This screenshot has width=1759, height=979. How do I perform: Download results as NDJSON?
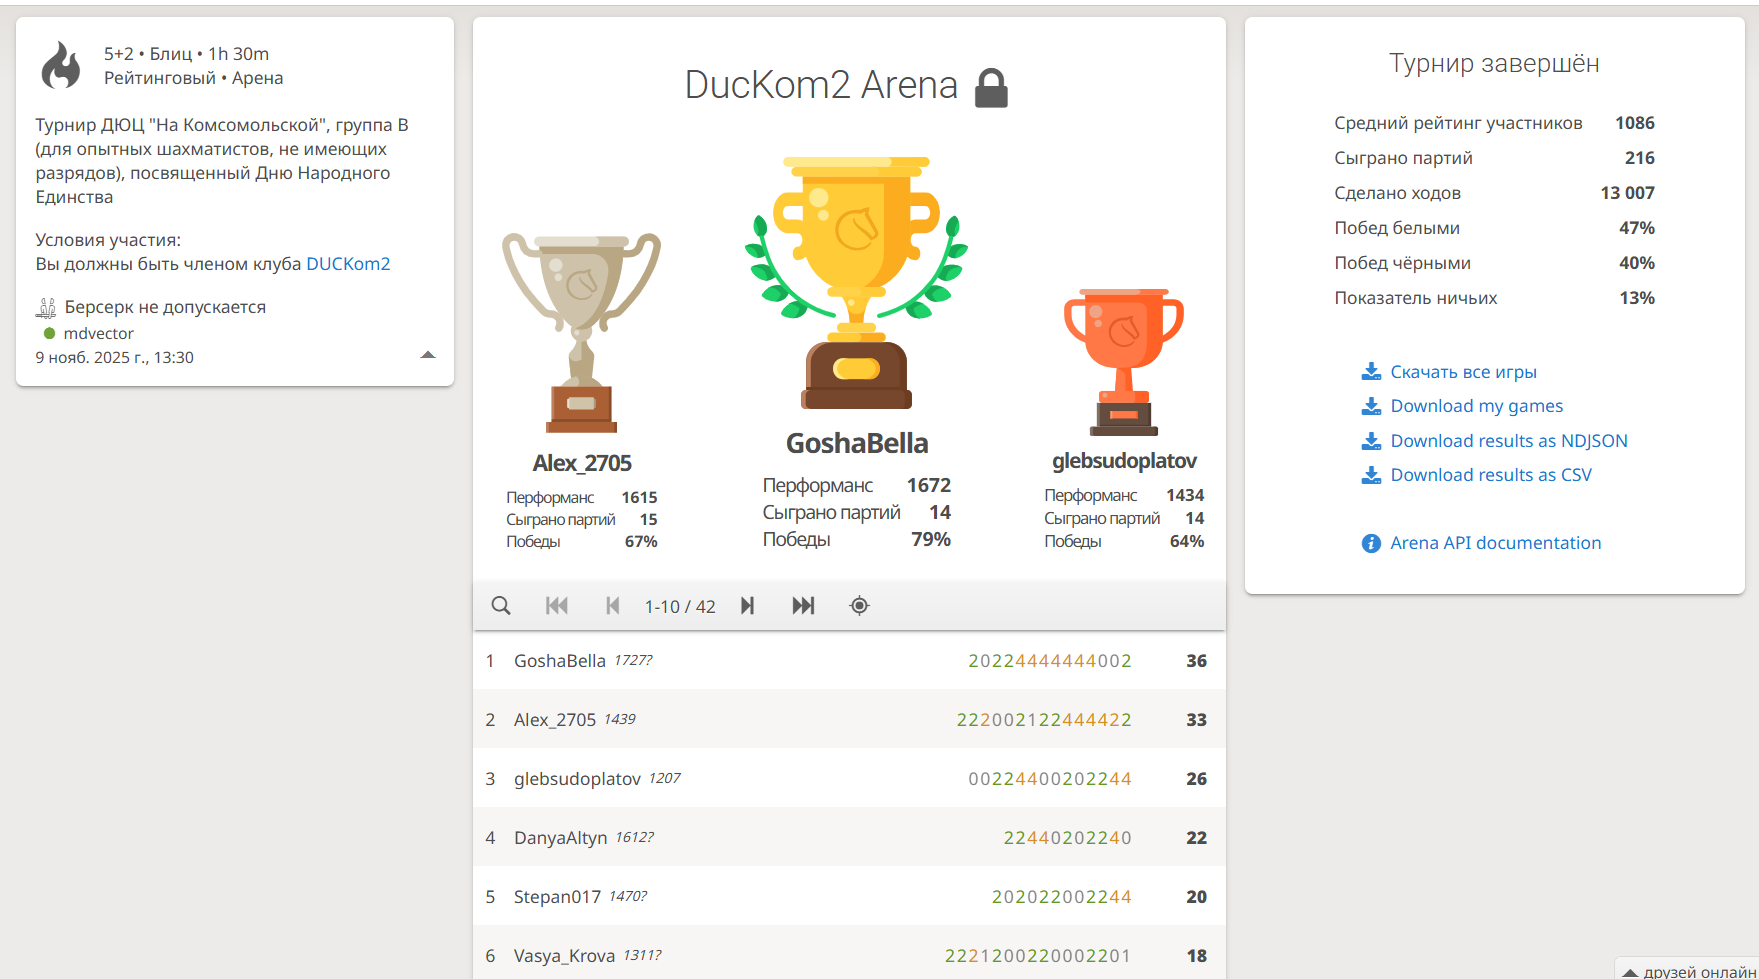click(1508, 441)
